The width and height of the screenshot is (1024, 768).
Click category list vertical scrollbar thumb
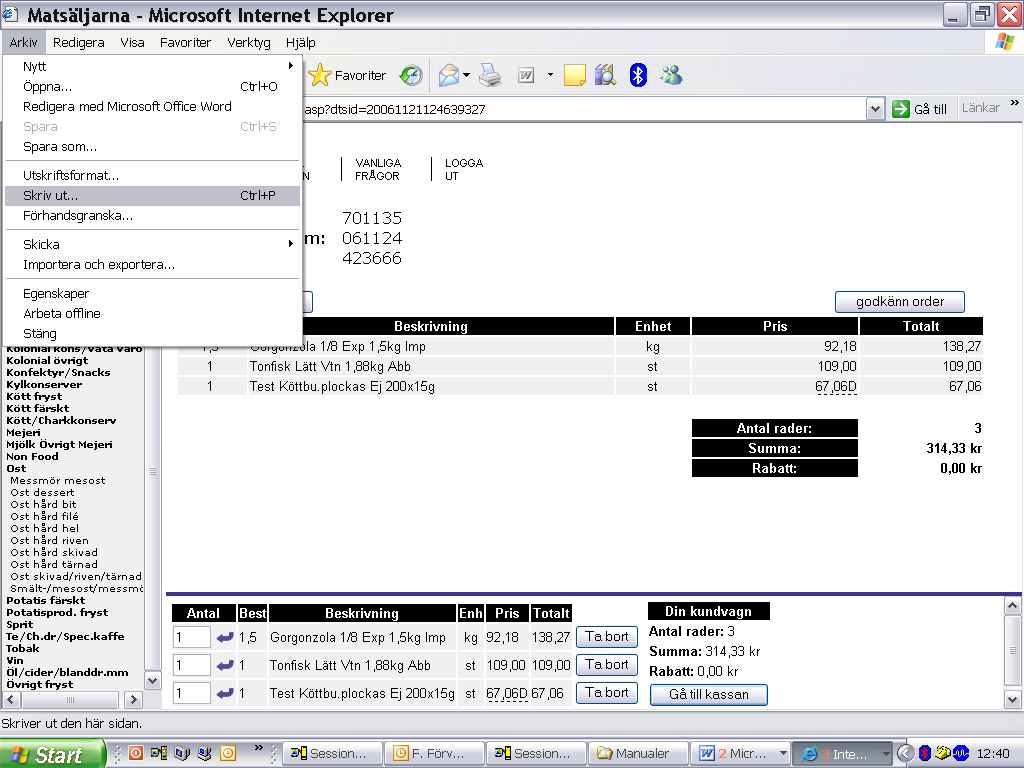[153, 471]
